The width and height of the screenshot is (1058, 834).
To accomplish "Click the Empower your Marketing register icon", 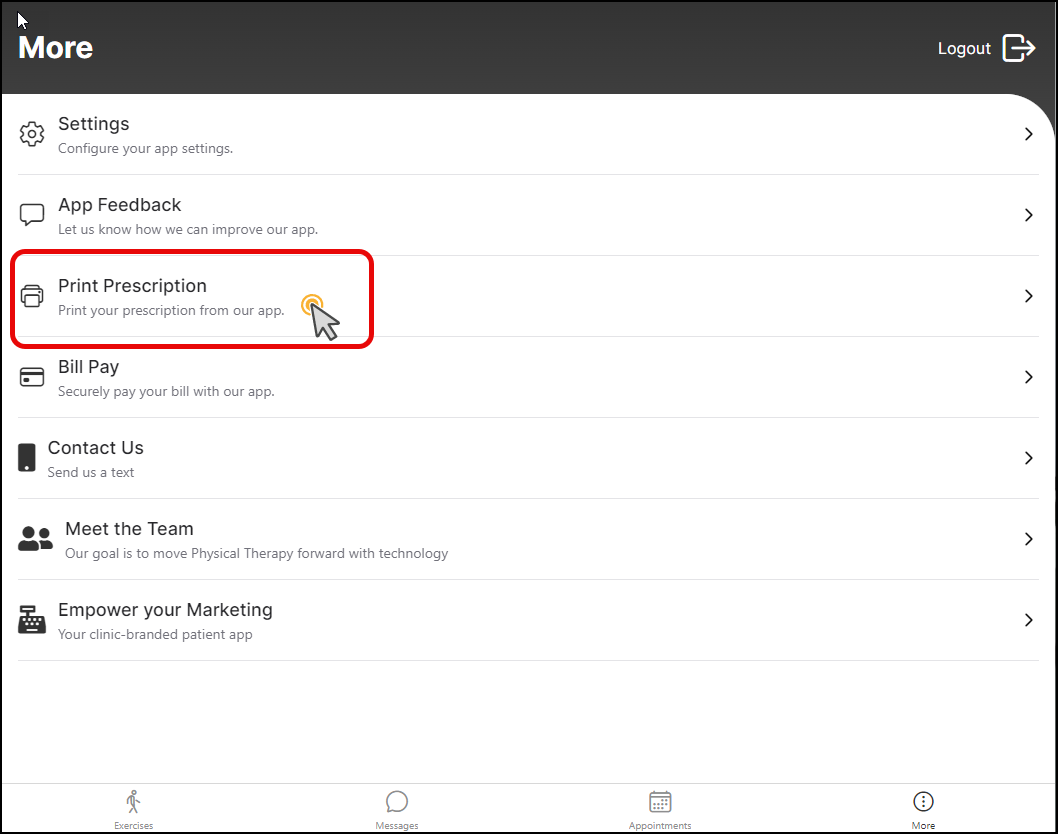I will point(32,620).
